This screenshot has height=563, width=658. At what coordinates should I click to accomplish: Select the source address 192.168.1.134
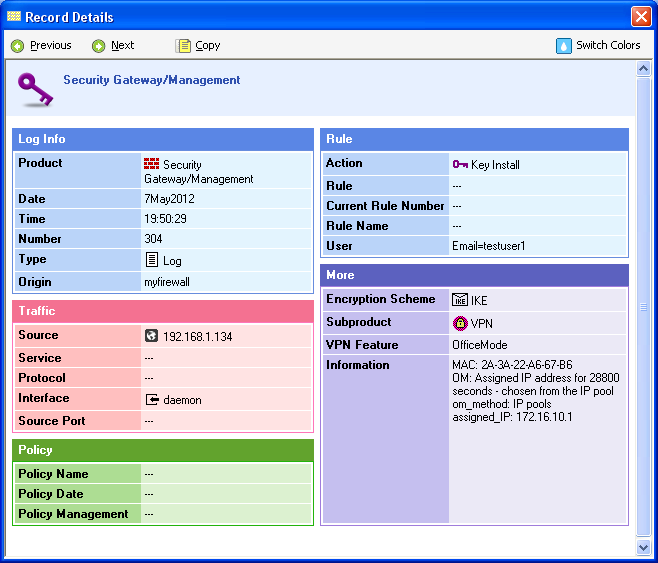point(197,337)
